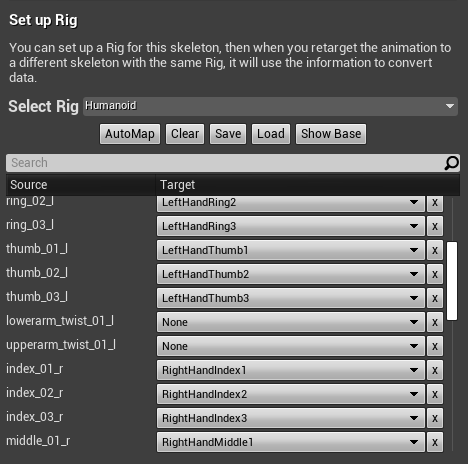Clear index_01_r mapping with X button
Image resolution: width=468 pixels, height=464 pixels.
click(435, 370)
